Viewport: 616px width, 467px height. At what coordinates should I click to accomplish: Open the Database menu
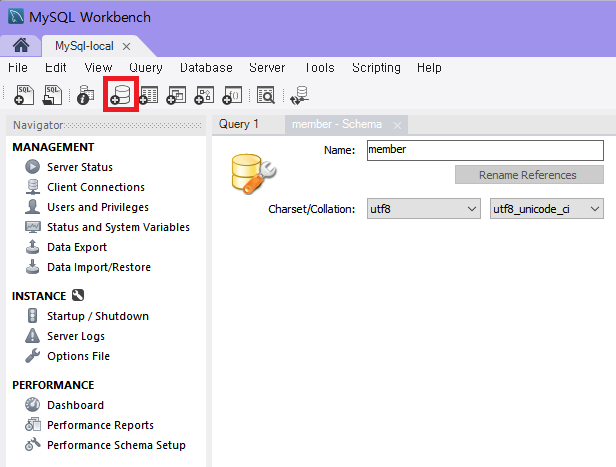point(206,68)
